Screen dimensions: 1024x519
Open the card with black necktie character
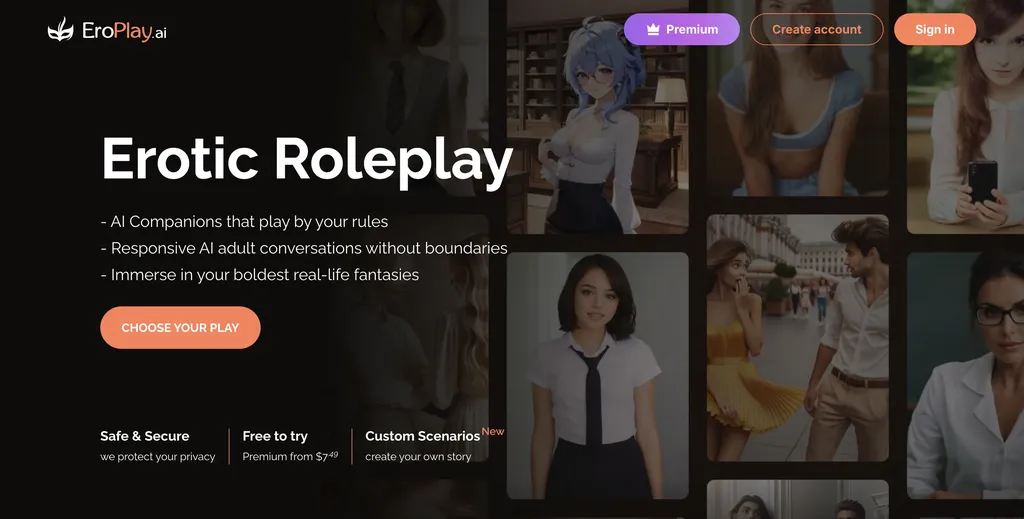coord(598,376)
